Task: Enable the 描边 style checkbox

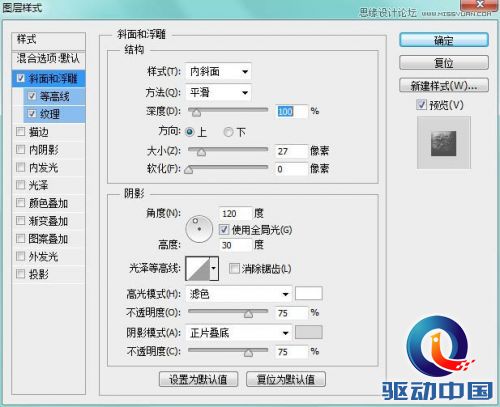Action: click(x=21, y=132)
